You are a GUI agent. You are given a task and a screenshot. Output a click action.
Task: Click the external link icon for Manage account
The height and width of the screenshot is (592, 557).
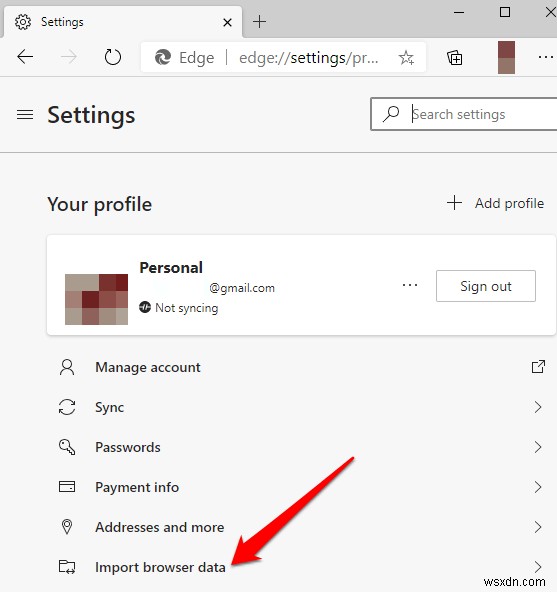click(x=538, y=367)
